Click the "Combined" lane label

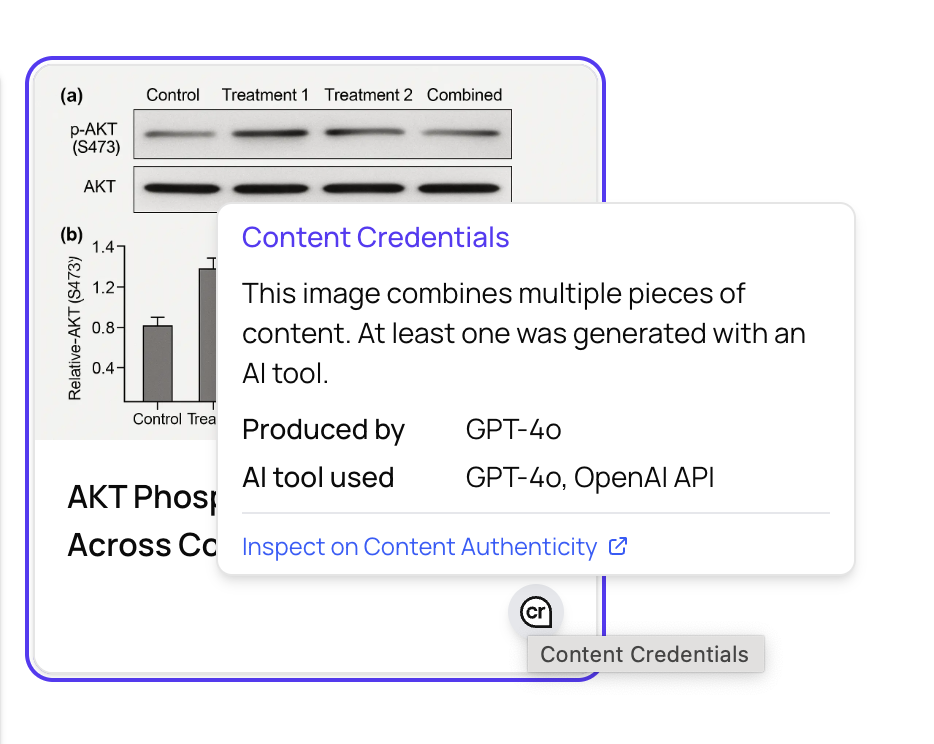click(x=464, y=95)
